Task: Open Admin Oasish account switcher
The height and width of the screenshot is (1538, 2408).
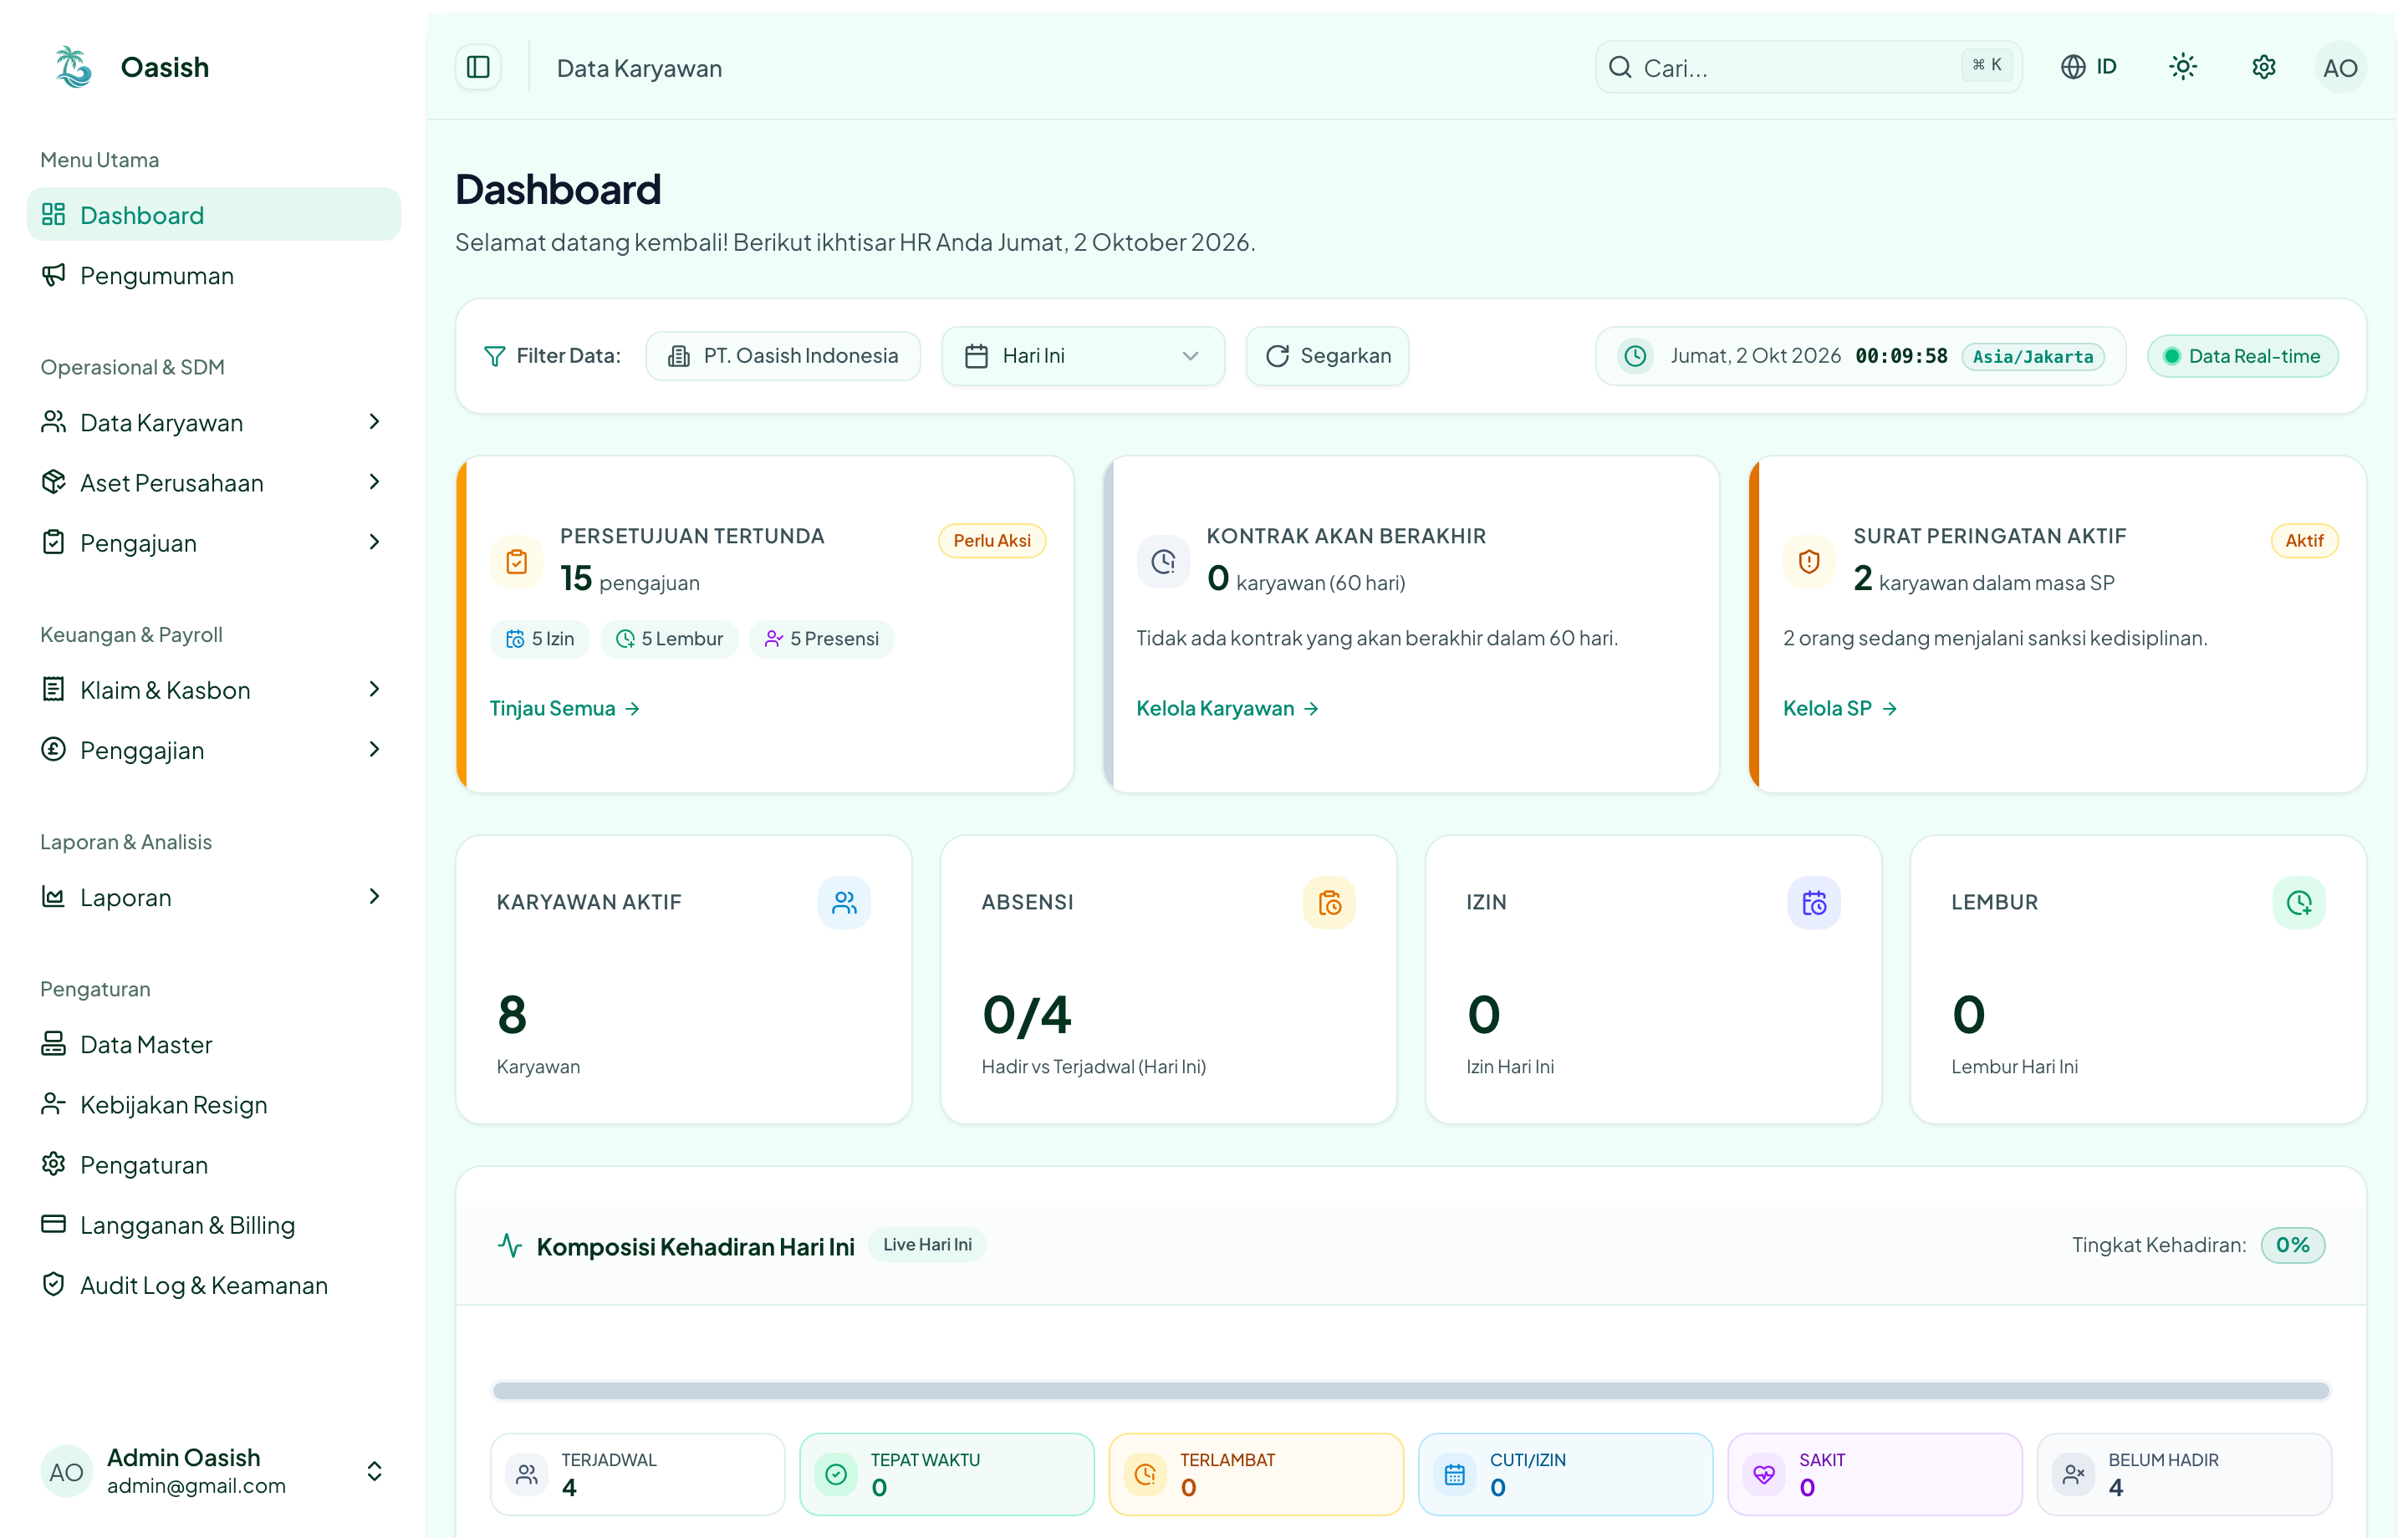Action: (x=214, y=1471)
